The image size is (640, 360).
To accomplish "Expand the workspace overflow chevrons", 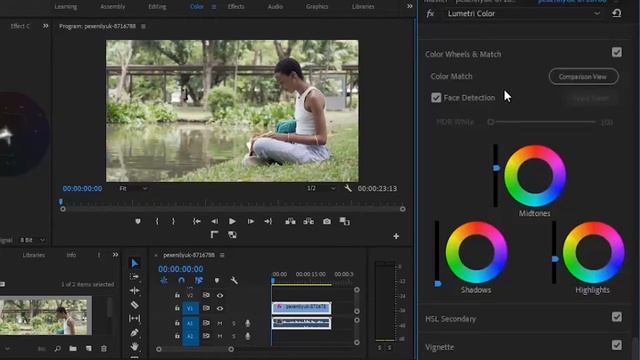I will (409, 6).
